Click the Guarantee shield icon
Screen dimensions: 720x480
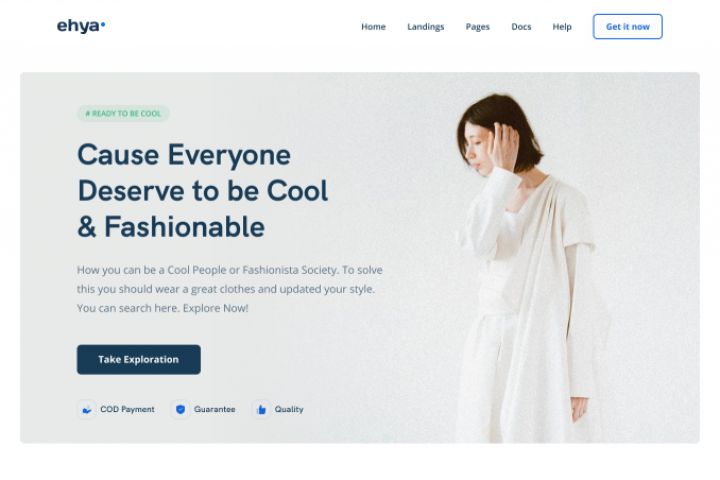click(180, 409)
